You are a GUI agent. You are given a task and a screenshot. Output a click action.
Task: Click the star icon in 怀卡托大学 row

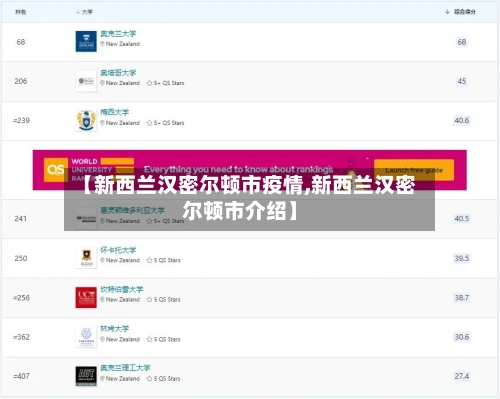[149, 260]
